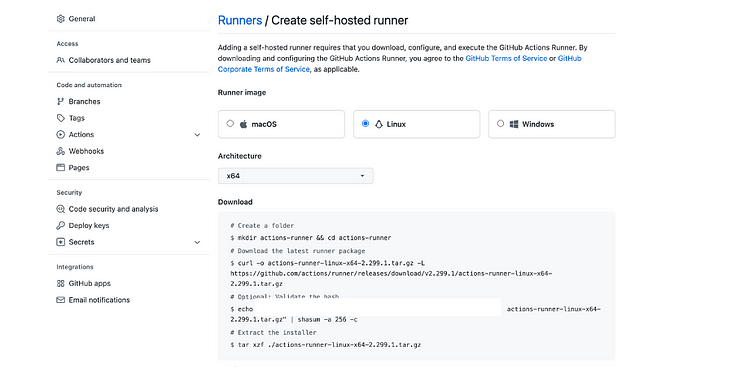This screenshot has width=736, height=368.
Task: Click the Runner image heading
Action: pos(242,93)
